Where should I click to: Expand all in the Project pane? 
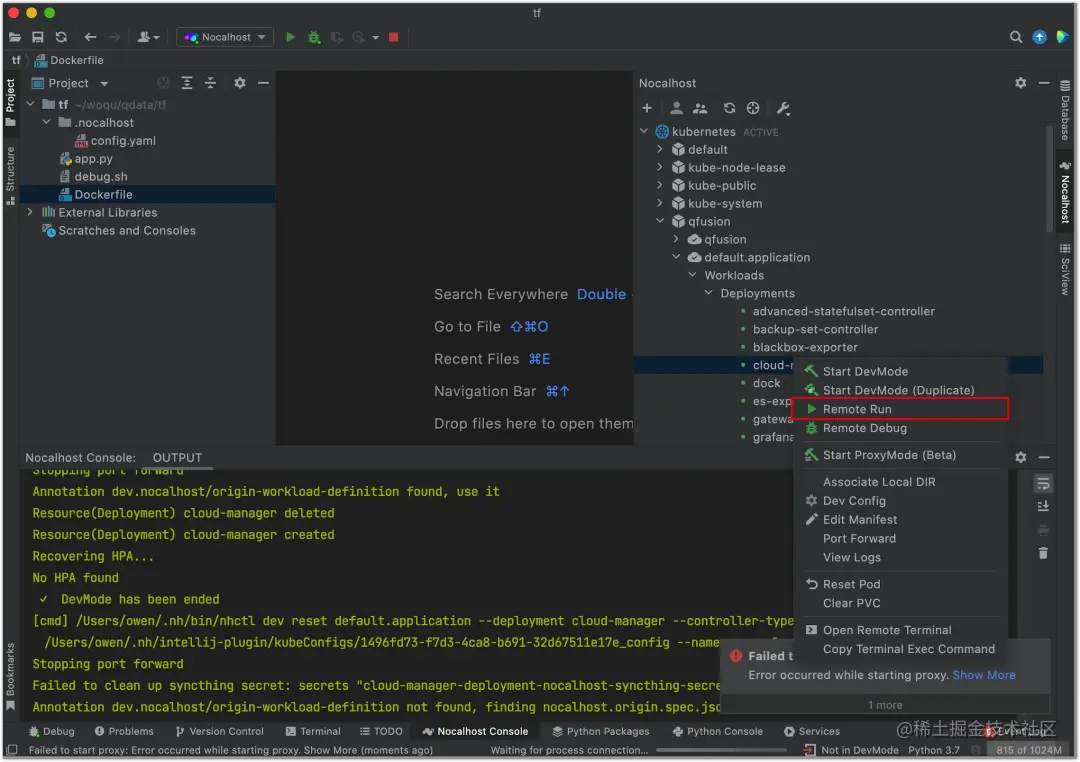187,83
